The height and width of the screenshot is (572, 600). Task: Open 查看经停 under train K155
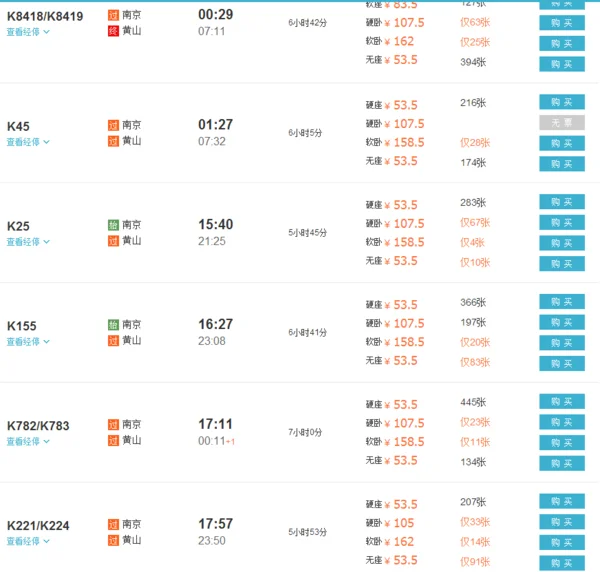click(28, 342)
